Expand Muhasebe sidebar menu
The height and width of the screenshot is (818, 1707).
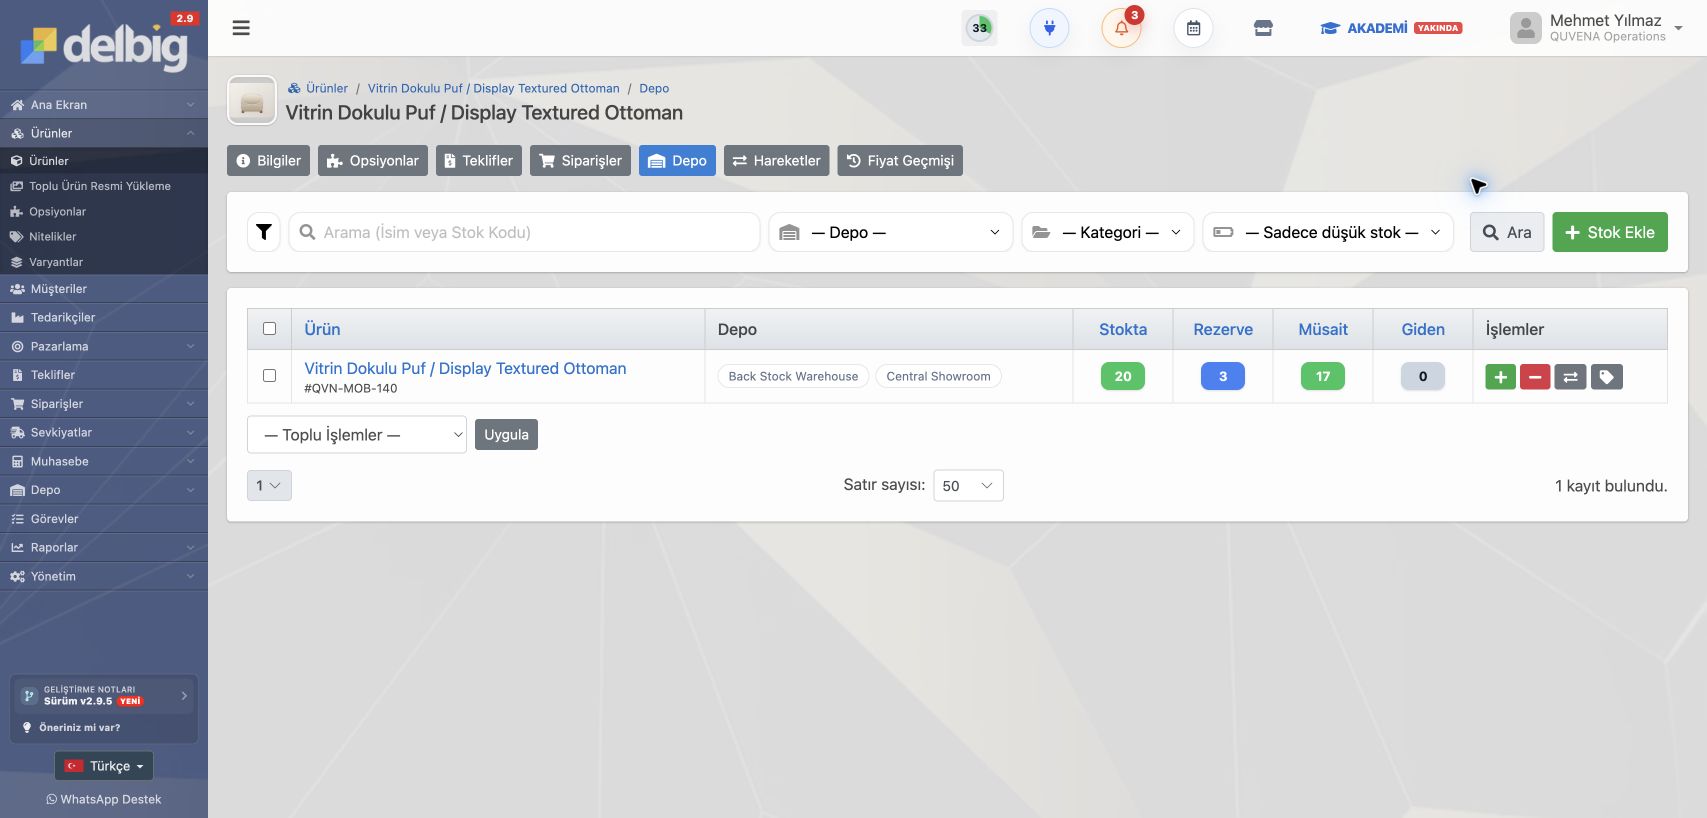104,461
